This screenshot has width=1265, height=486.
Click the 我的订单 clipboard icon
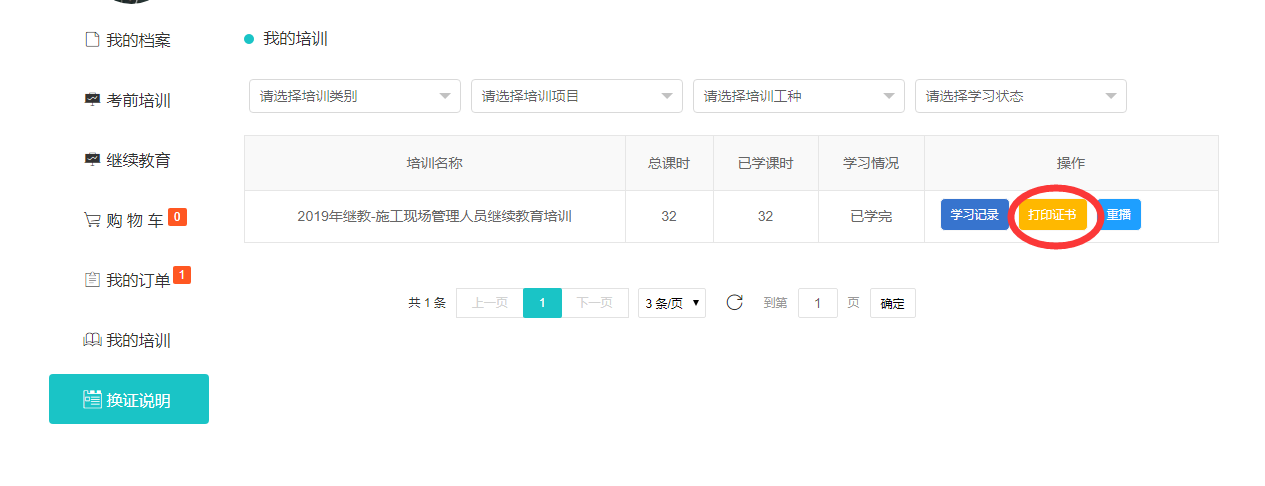click(92, 280)
